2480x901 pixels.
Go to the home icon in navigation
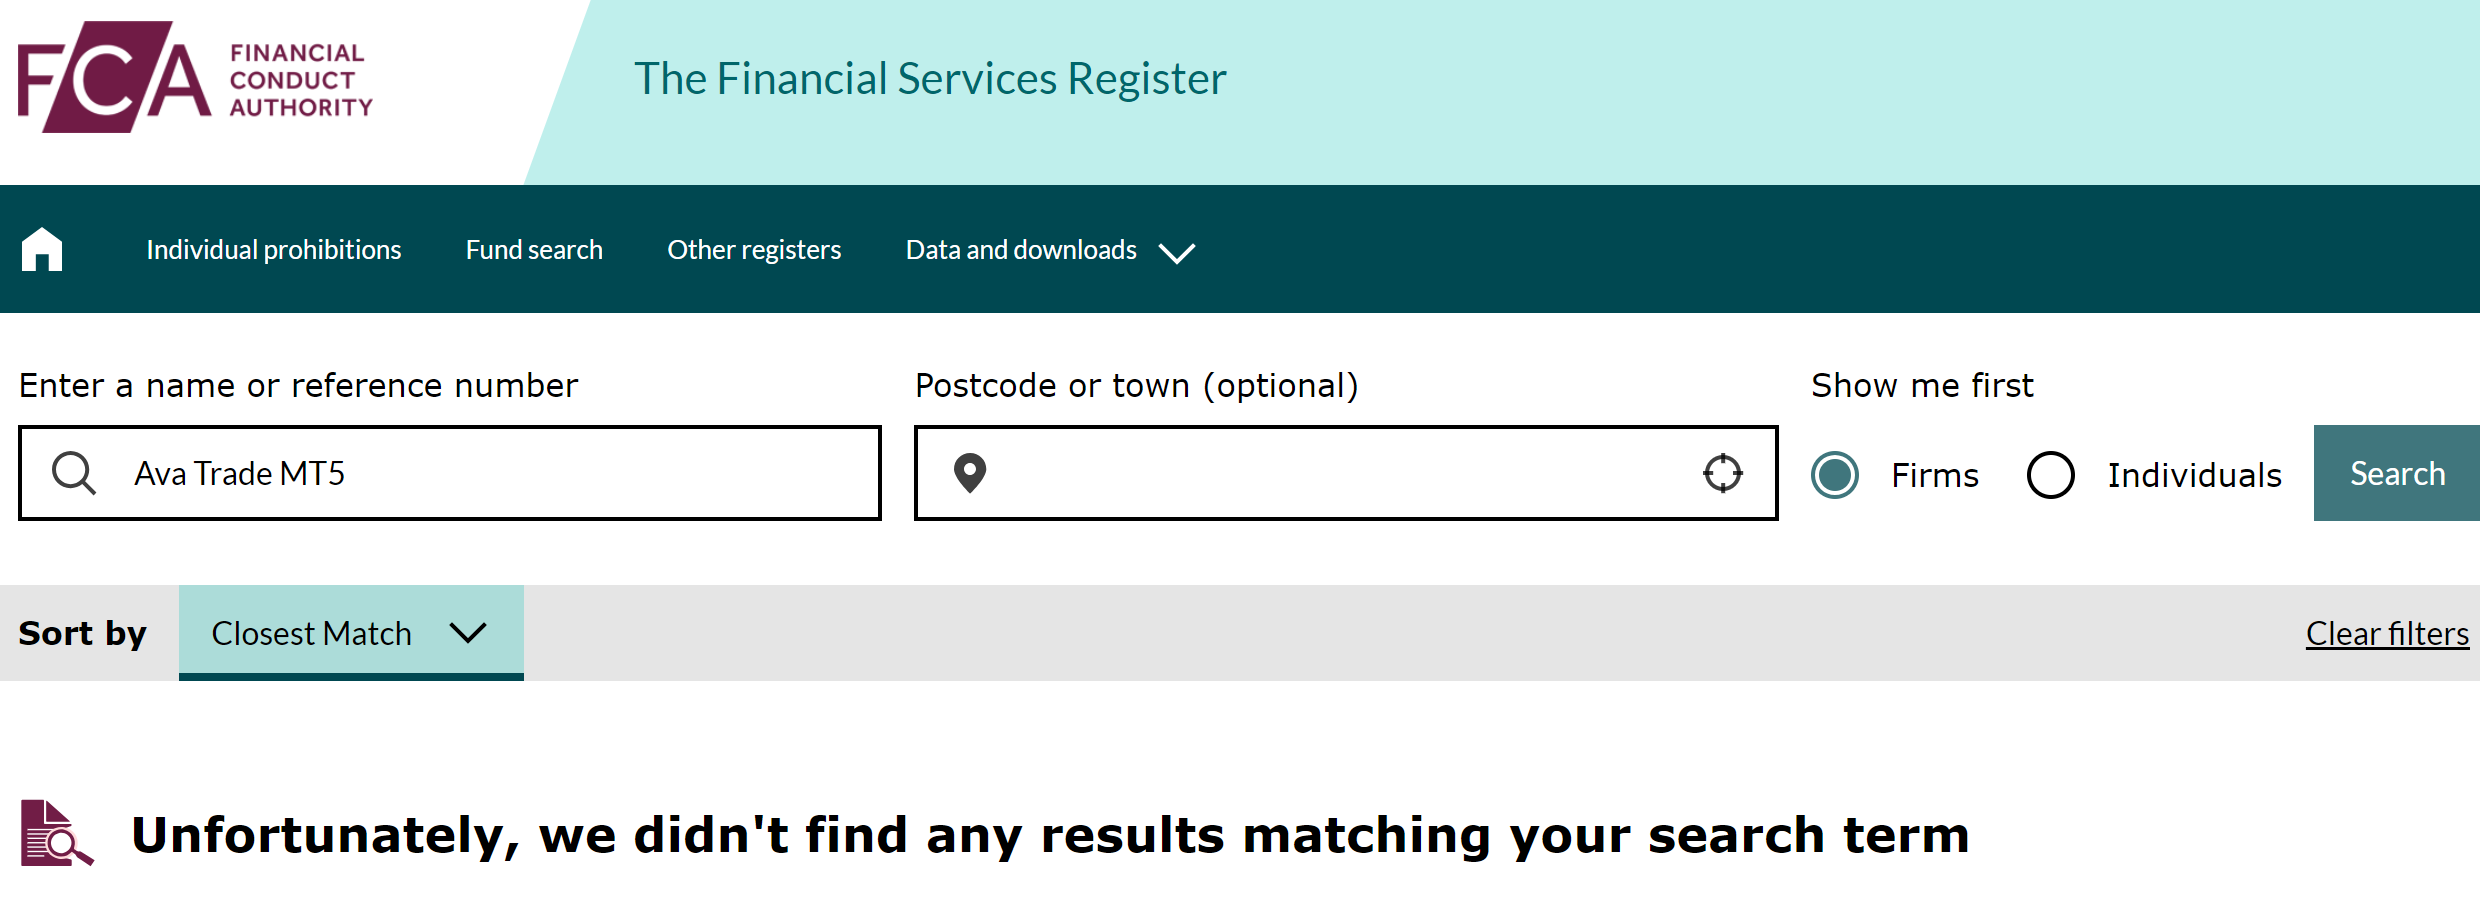(42, 249)
